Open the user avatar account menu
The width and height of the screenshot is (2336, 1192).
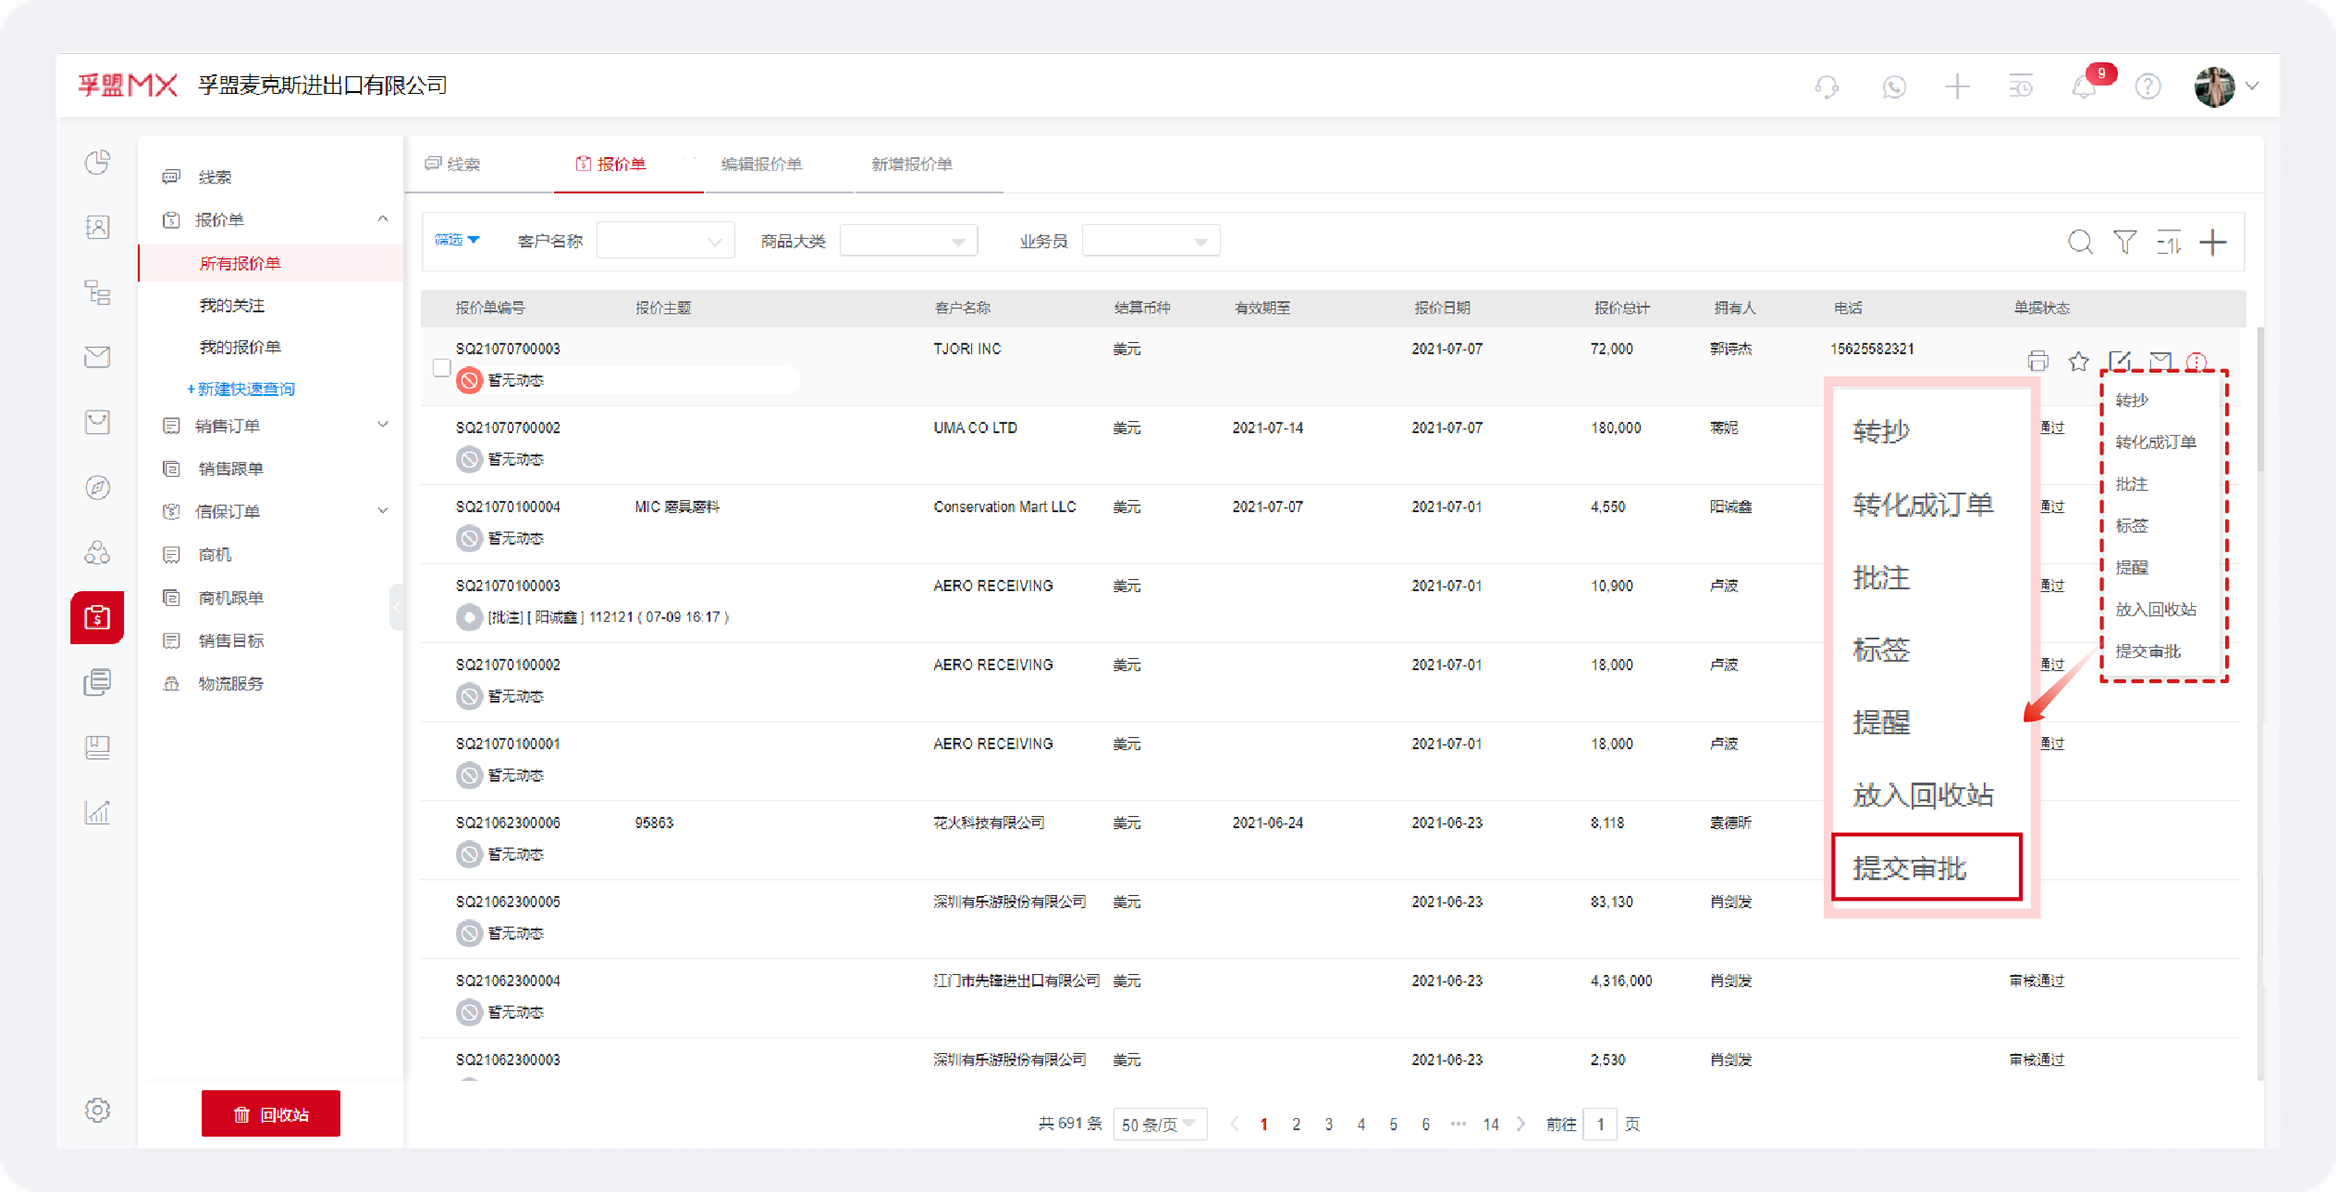[x=2225, y=87]
